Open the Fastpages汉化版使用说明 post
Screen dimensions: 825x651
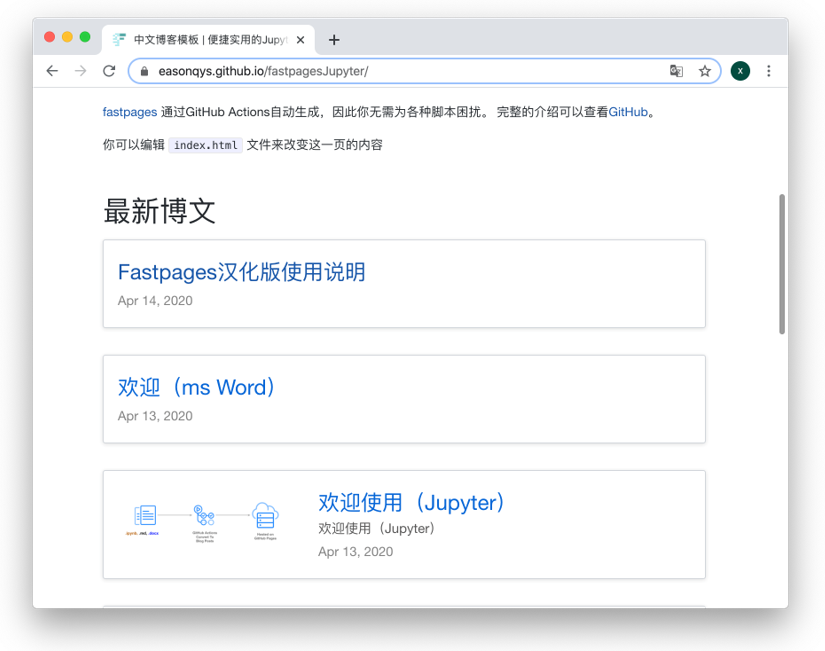coord(241,272)
